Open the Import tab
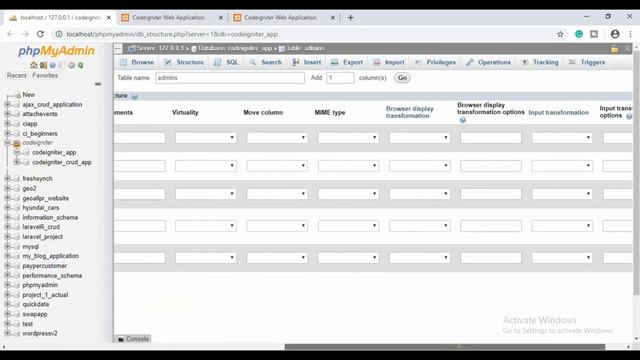Screen dimensions: 640x360 (389, 62)
